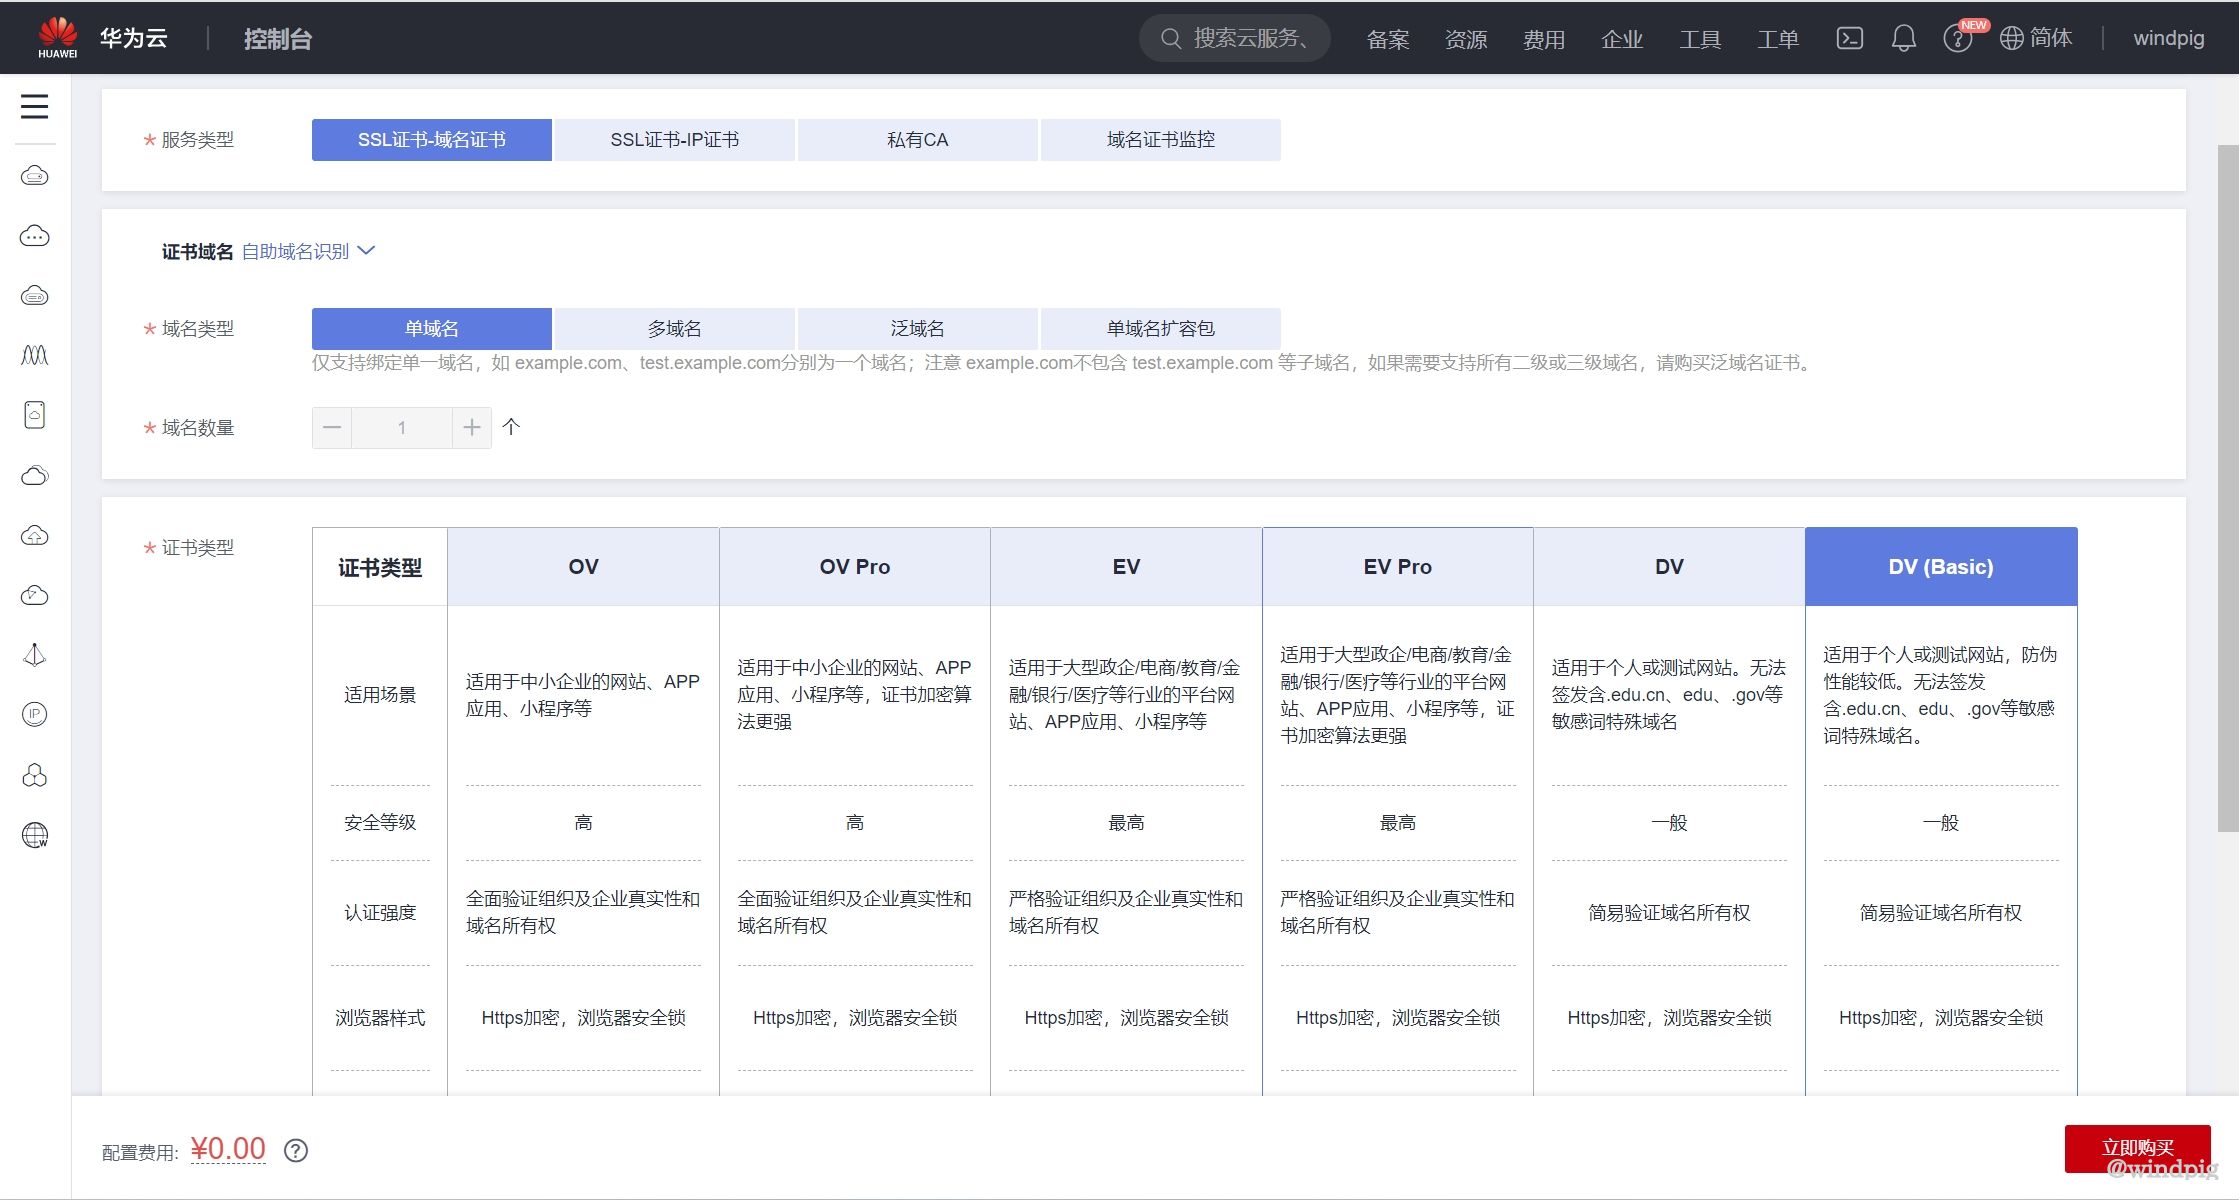Screen dimensions: 2239x1200
Task: Decrease domain quantity with minus button
Action: point(332,428)
